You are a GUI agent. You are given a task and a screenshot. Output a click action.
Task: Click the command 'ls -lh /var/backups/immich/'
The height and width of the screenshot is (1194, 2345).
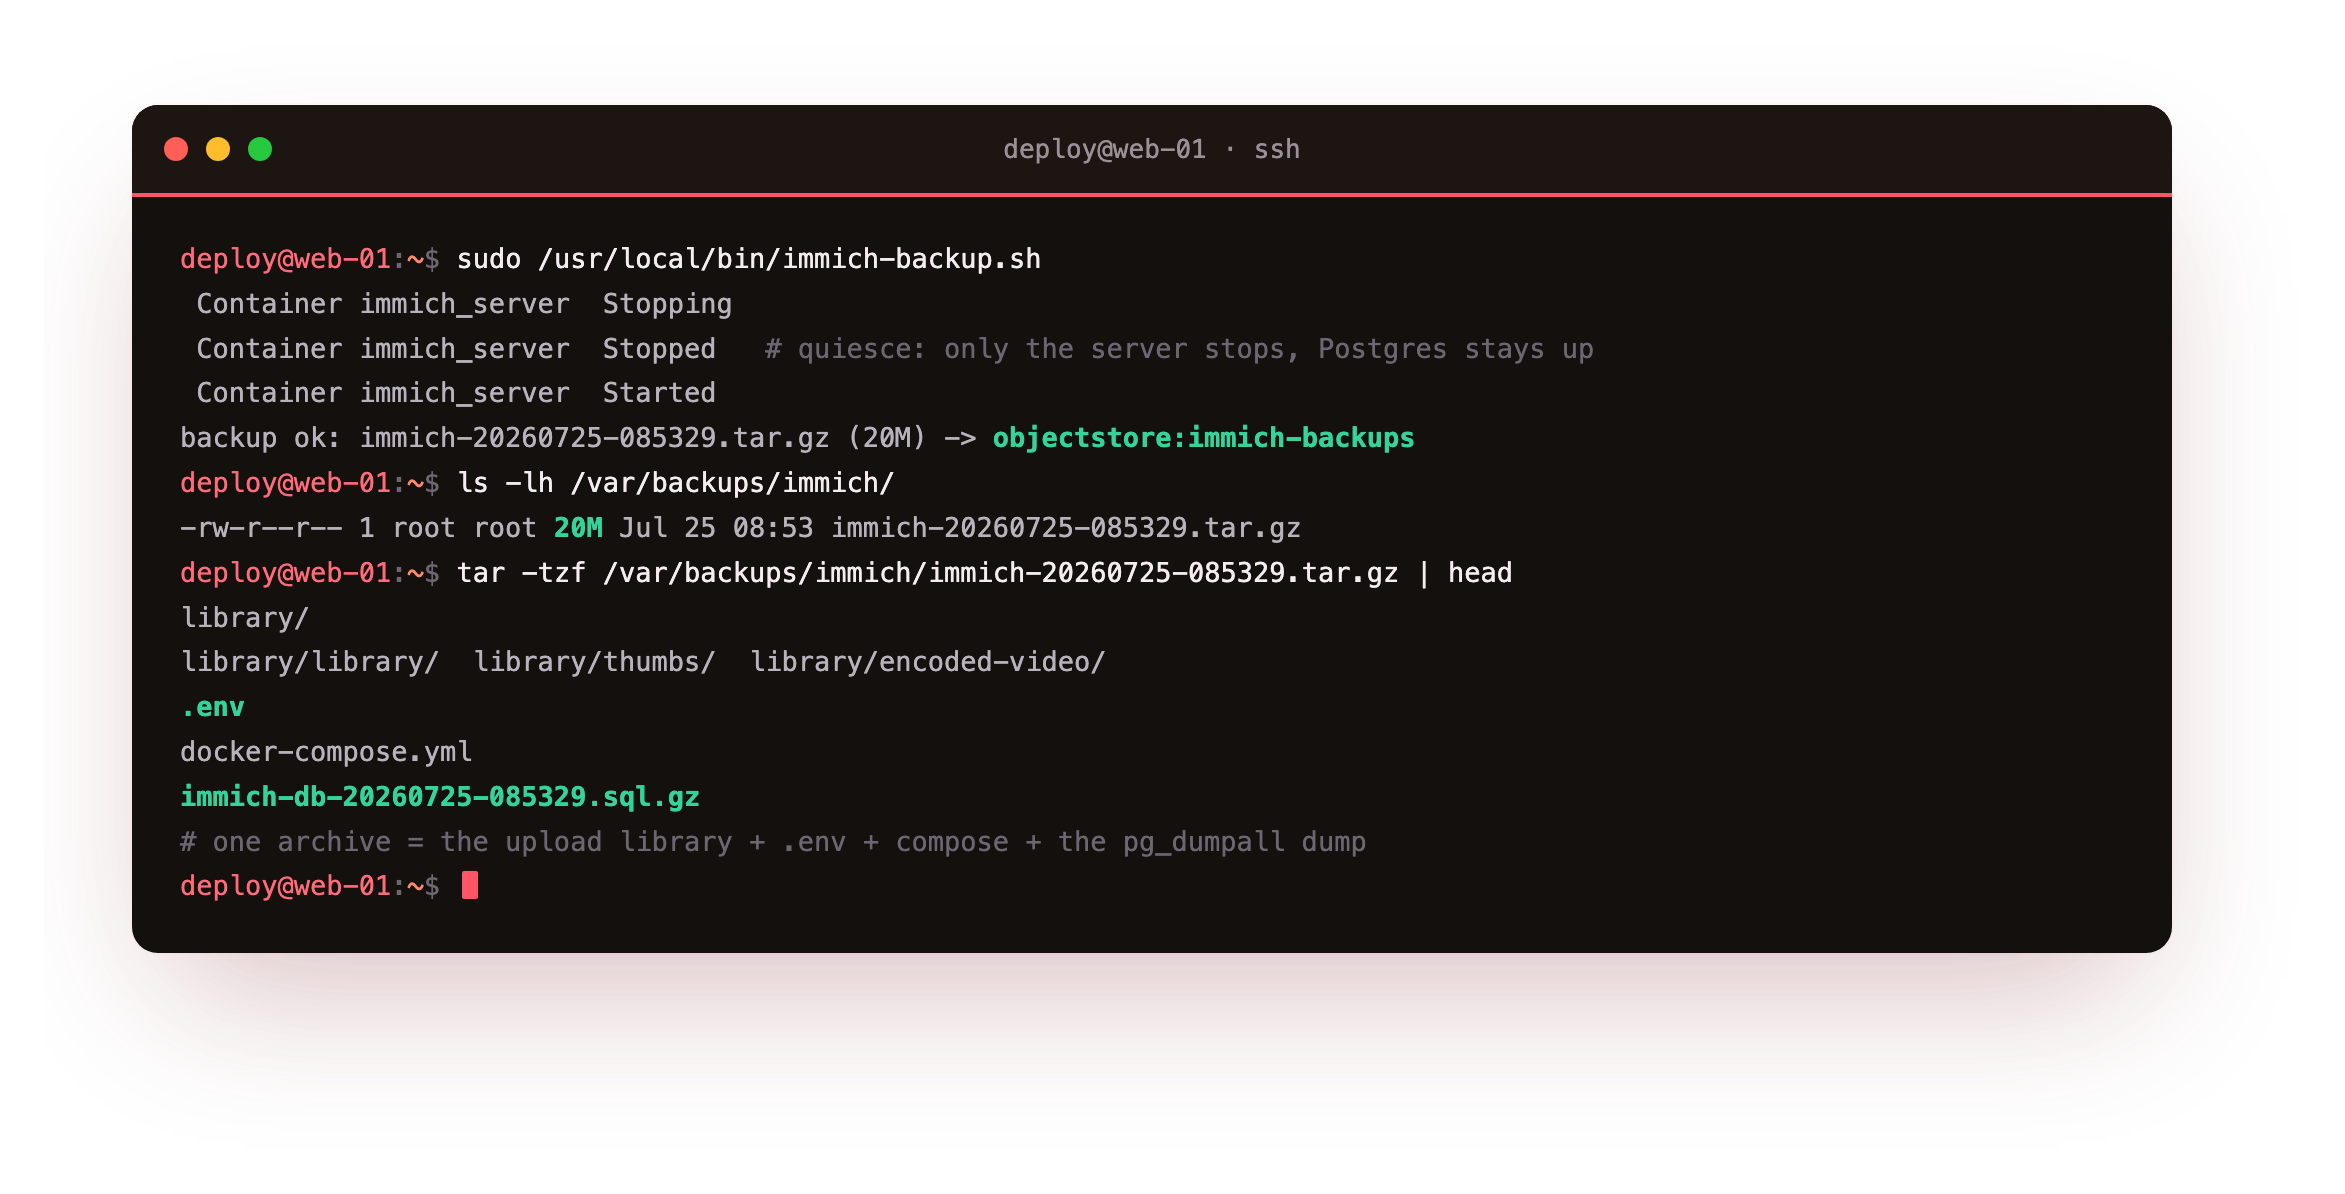pyautogui.click(x=675, y=483)
